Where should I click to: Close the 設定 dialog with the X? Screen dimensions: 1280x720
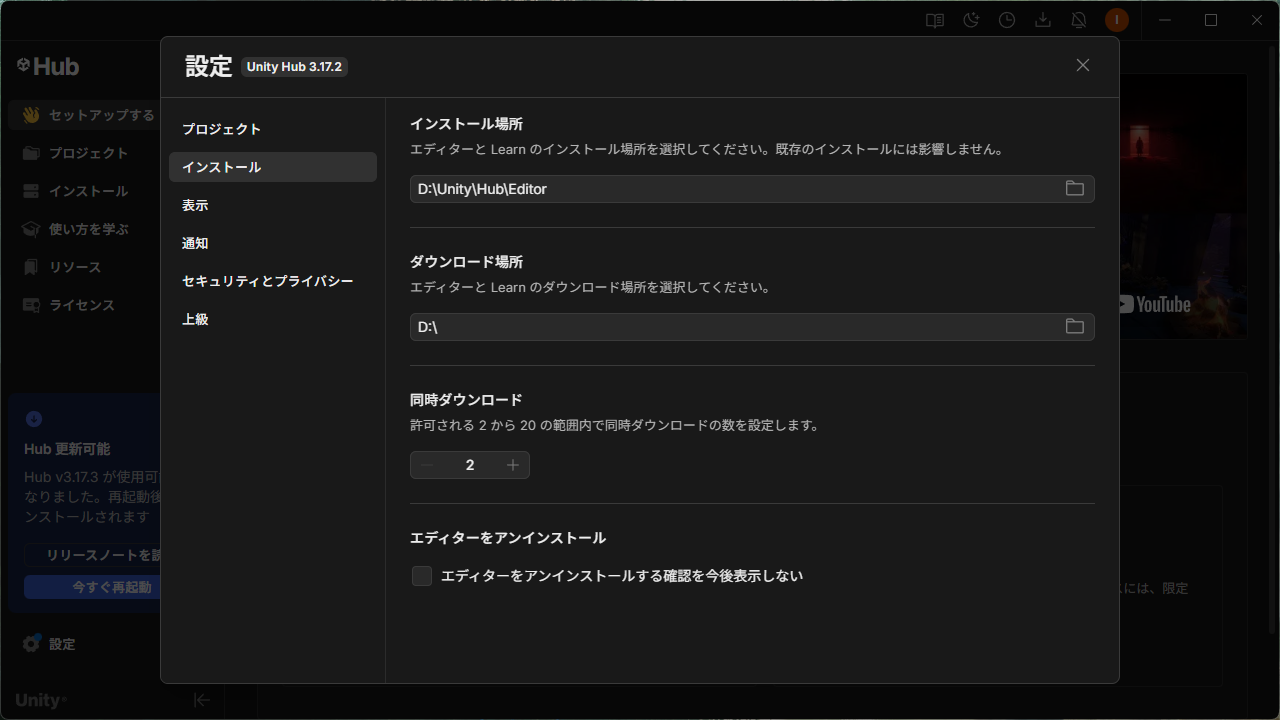tap(1082, 65)
